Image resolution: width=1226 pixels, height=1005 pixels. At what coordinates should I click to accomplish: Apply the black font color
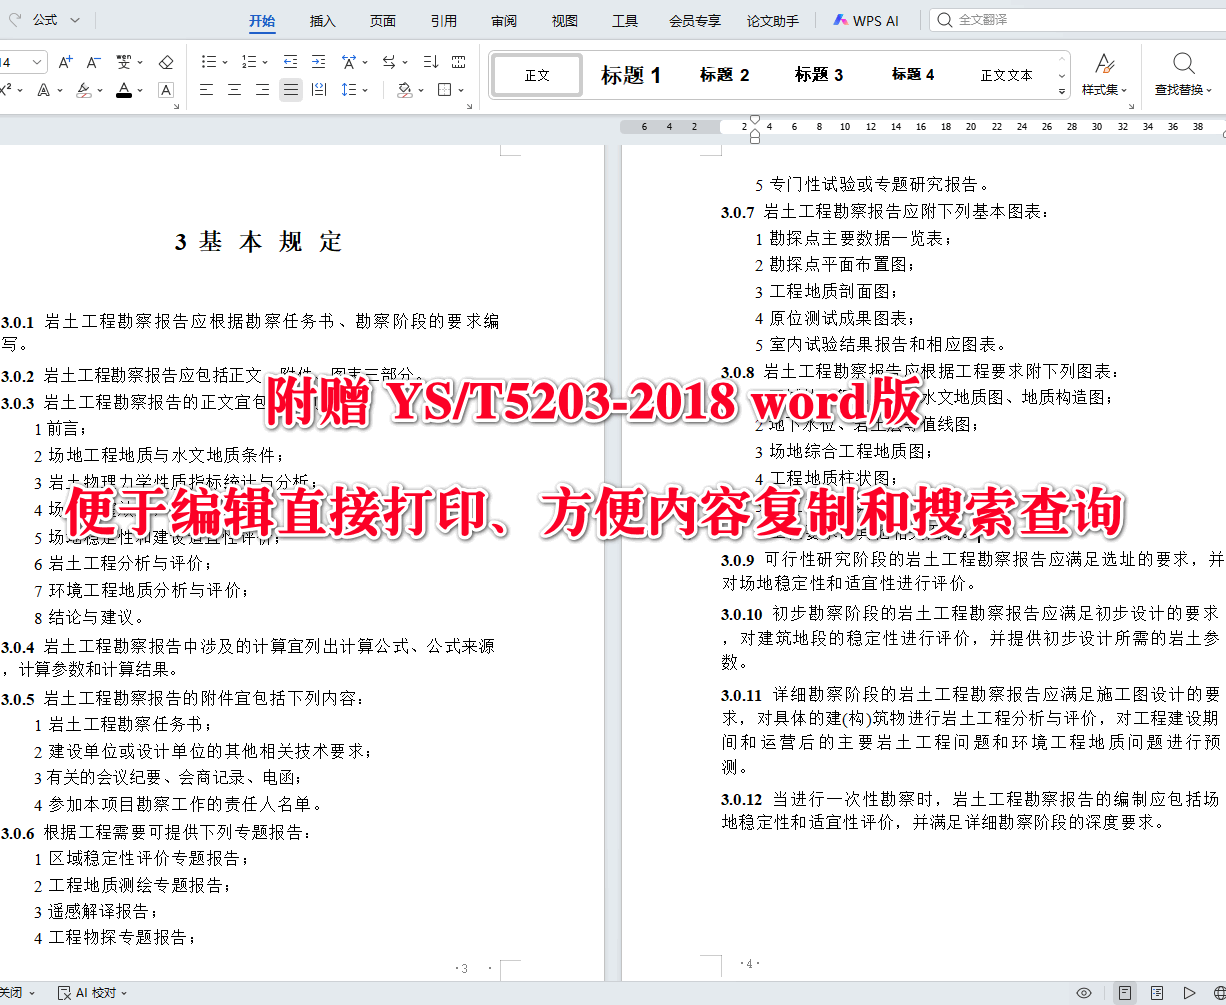[x=124, y=90]
